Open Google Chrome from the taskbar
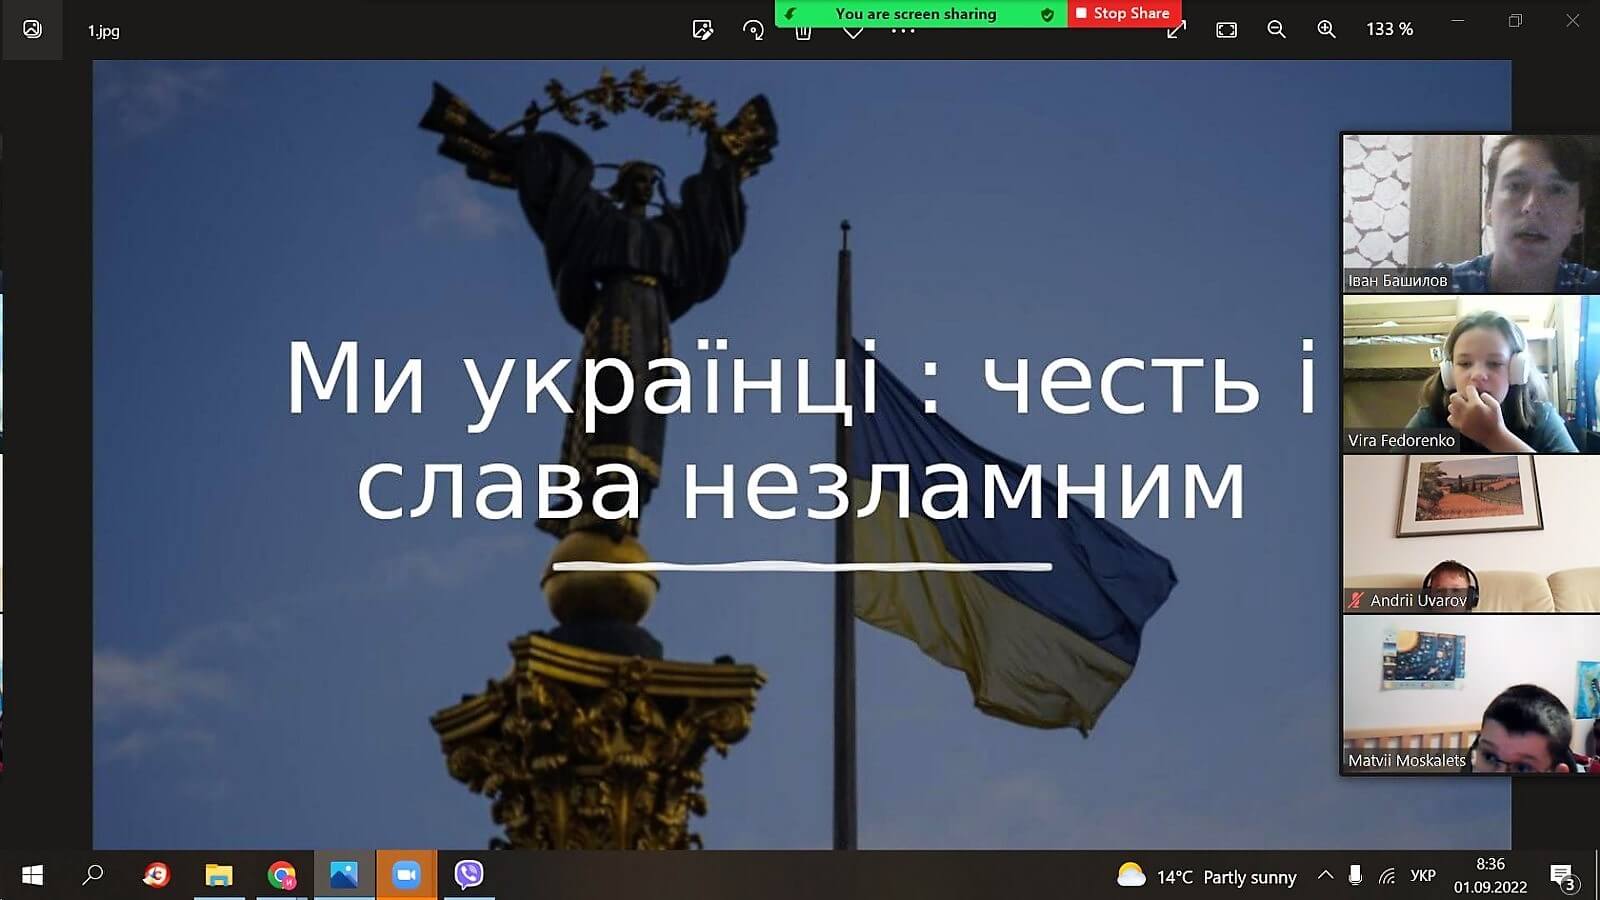Viewport: 1600px width, 900px height. (x=282, y=875)
